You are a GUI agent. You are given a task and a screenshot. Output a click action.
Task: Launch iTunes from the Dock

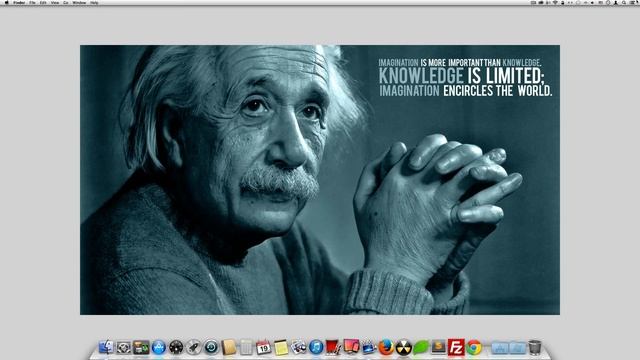pos(316,348)
